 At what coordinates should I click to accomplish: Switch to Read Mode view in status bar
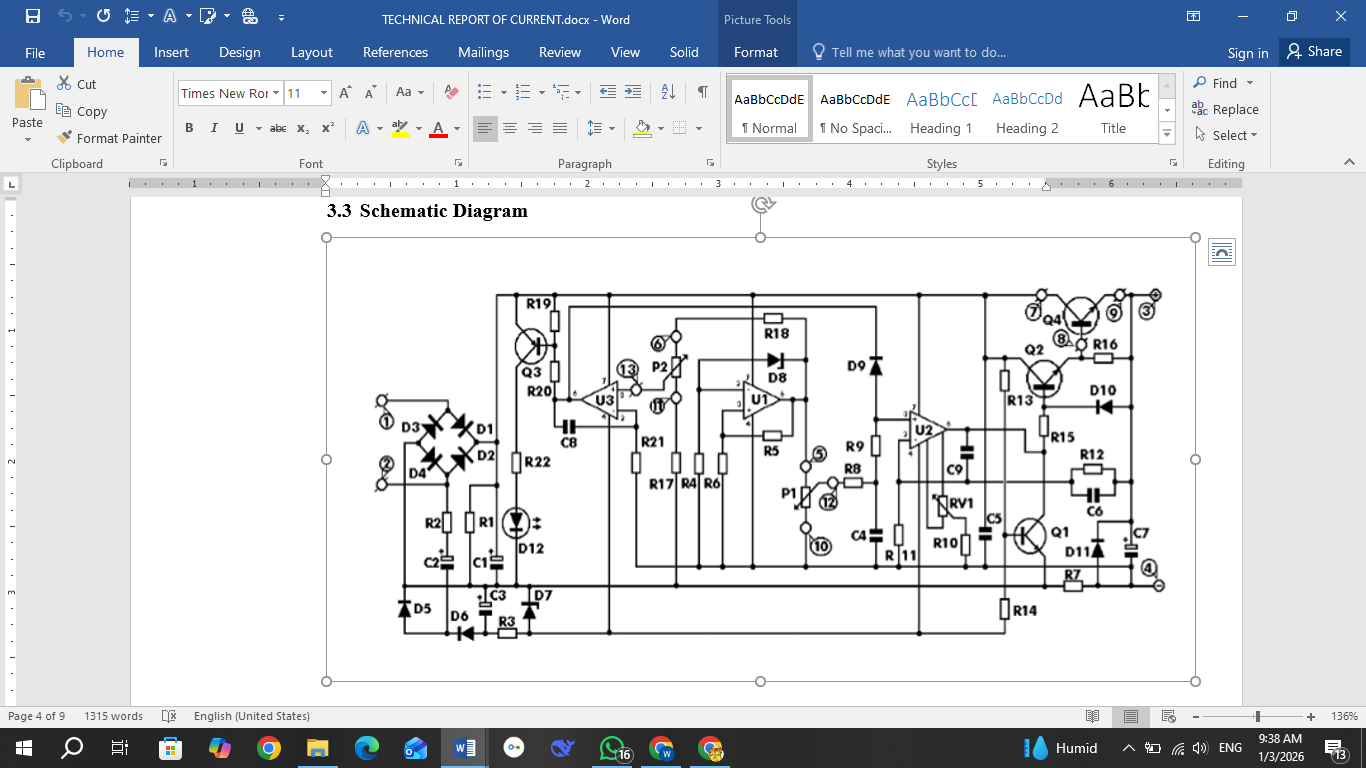coord(1093,716)
